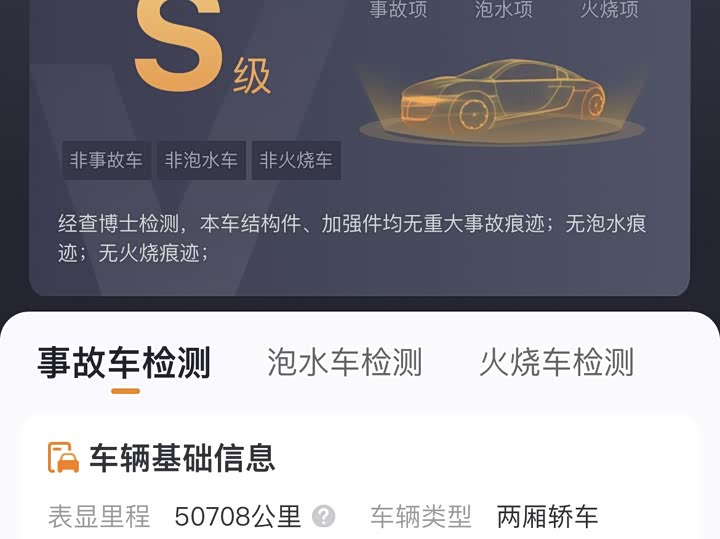Tap the 表显里程 label
This screenshot has width=720, height=539.
pos(99,517)
